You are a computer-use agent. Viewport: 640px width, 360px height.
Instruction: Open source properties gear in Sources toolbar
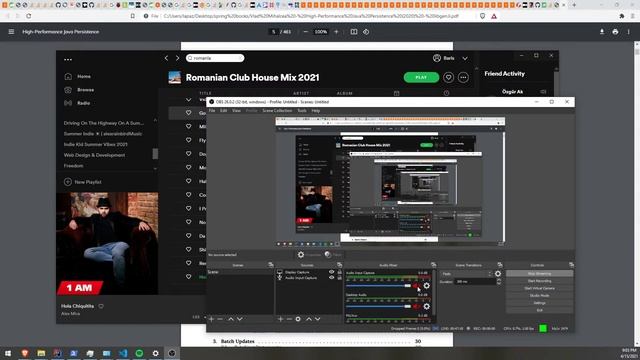point(298,319)
